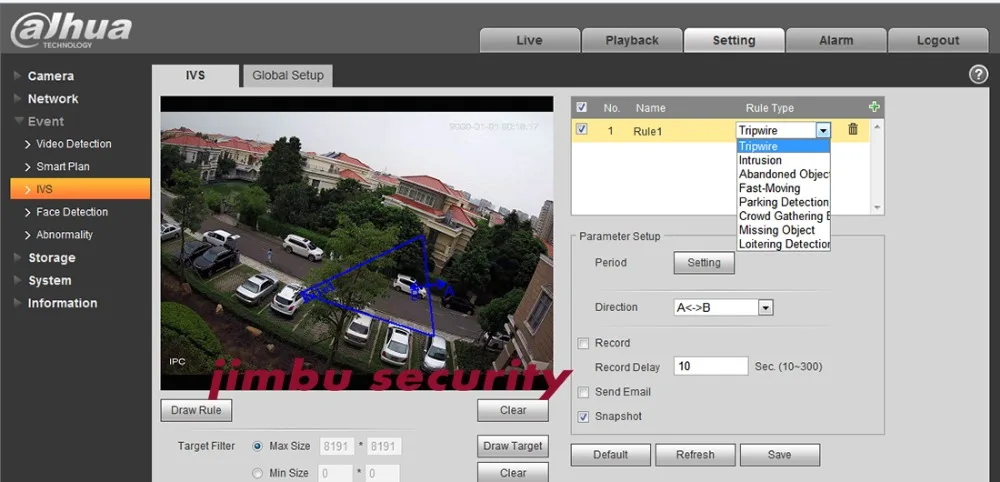Open Face Detection in sidebar
Image resolution: width=1000 pixels, height=482 pixels.
(71, 212)
